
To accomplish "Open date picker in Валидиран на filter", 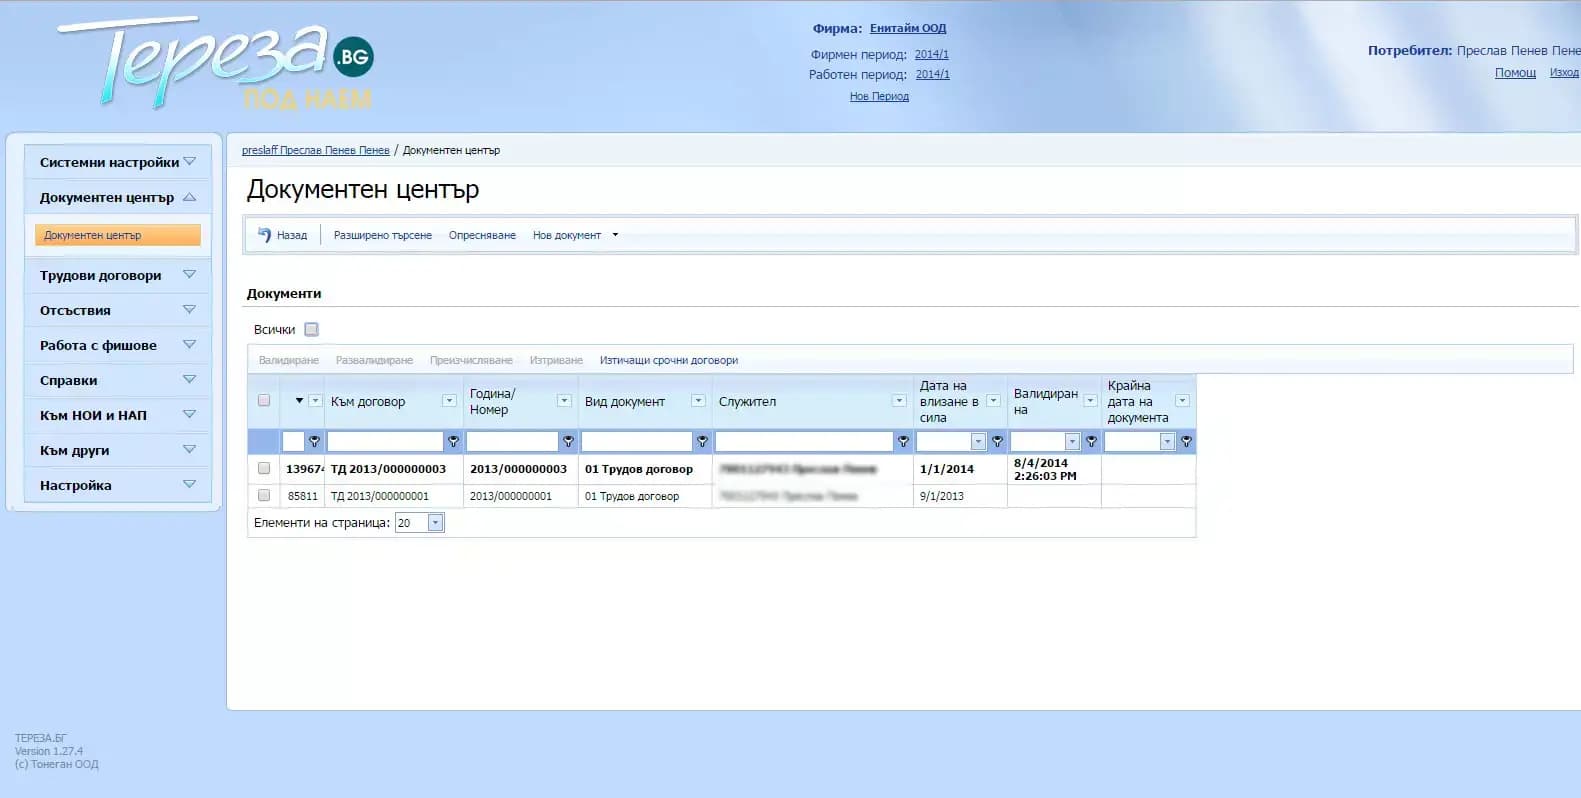I will pos(1072,441).
